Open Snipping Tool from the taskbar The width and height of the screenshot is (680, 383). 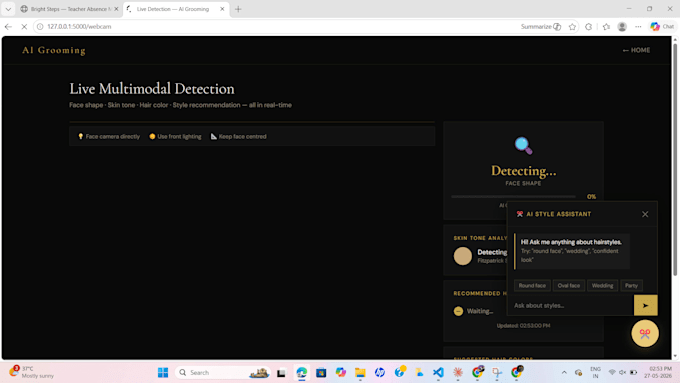click(x=497, y=372)
